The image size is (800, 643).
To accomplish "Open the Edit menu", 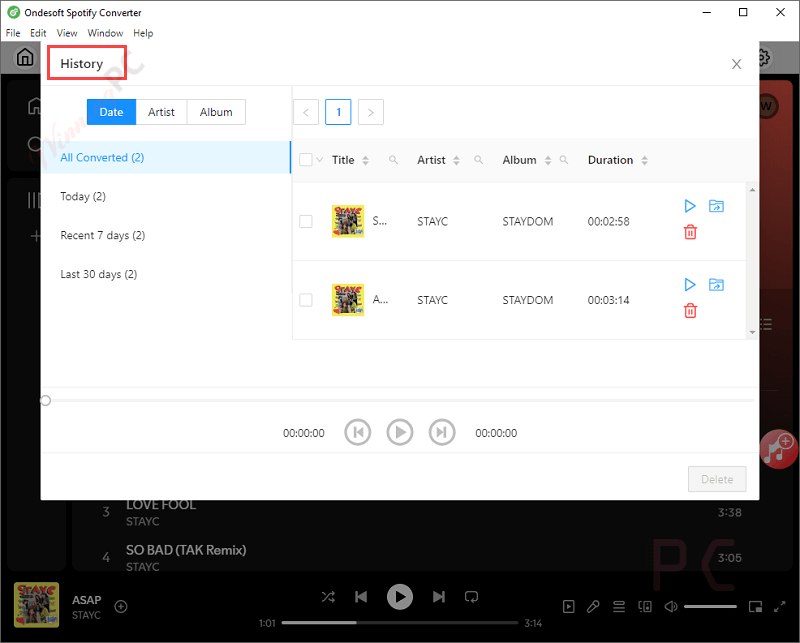I will [x=38, y=33].
